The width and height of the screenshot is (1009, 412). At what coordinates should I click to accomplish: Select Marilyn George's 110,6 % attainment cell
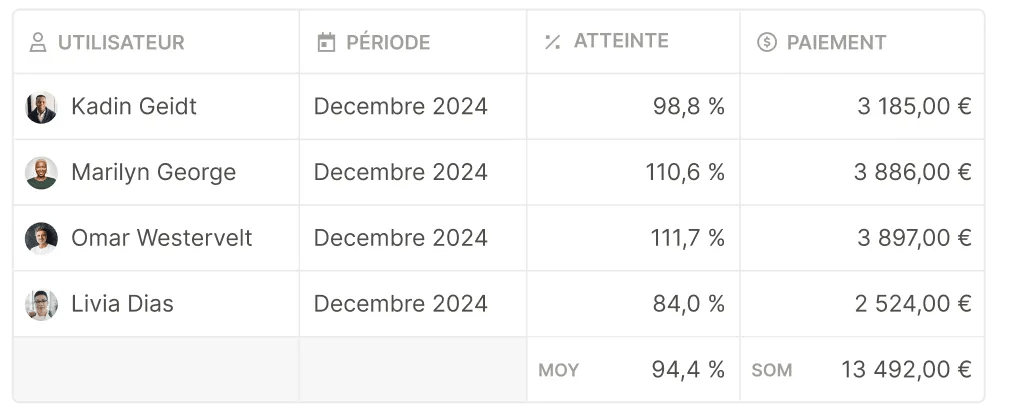pyautogui.click(x=633, y=173)
